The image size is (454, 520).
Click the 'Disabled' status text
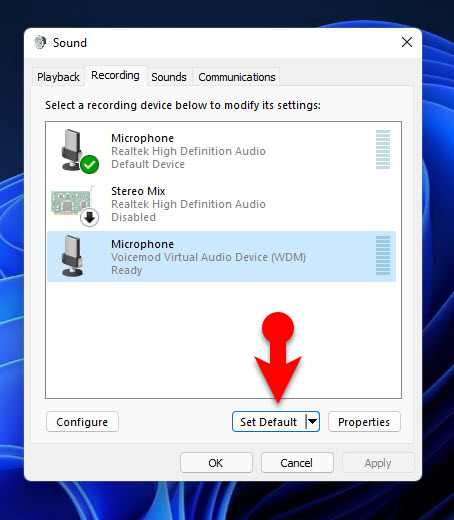point(133,217)
